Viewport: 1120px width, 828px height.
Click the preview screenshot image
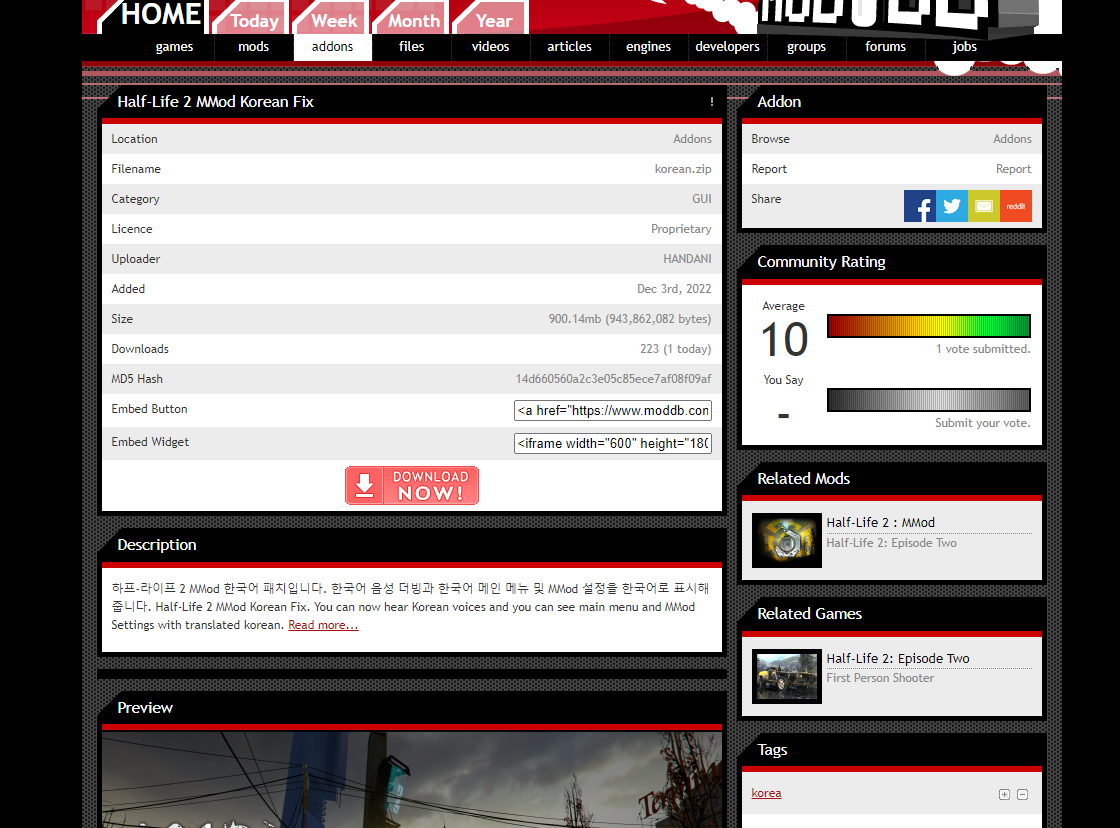[412, 779]
